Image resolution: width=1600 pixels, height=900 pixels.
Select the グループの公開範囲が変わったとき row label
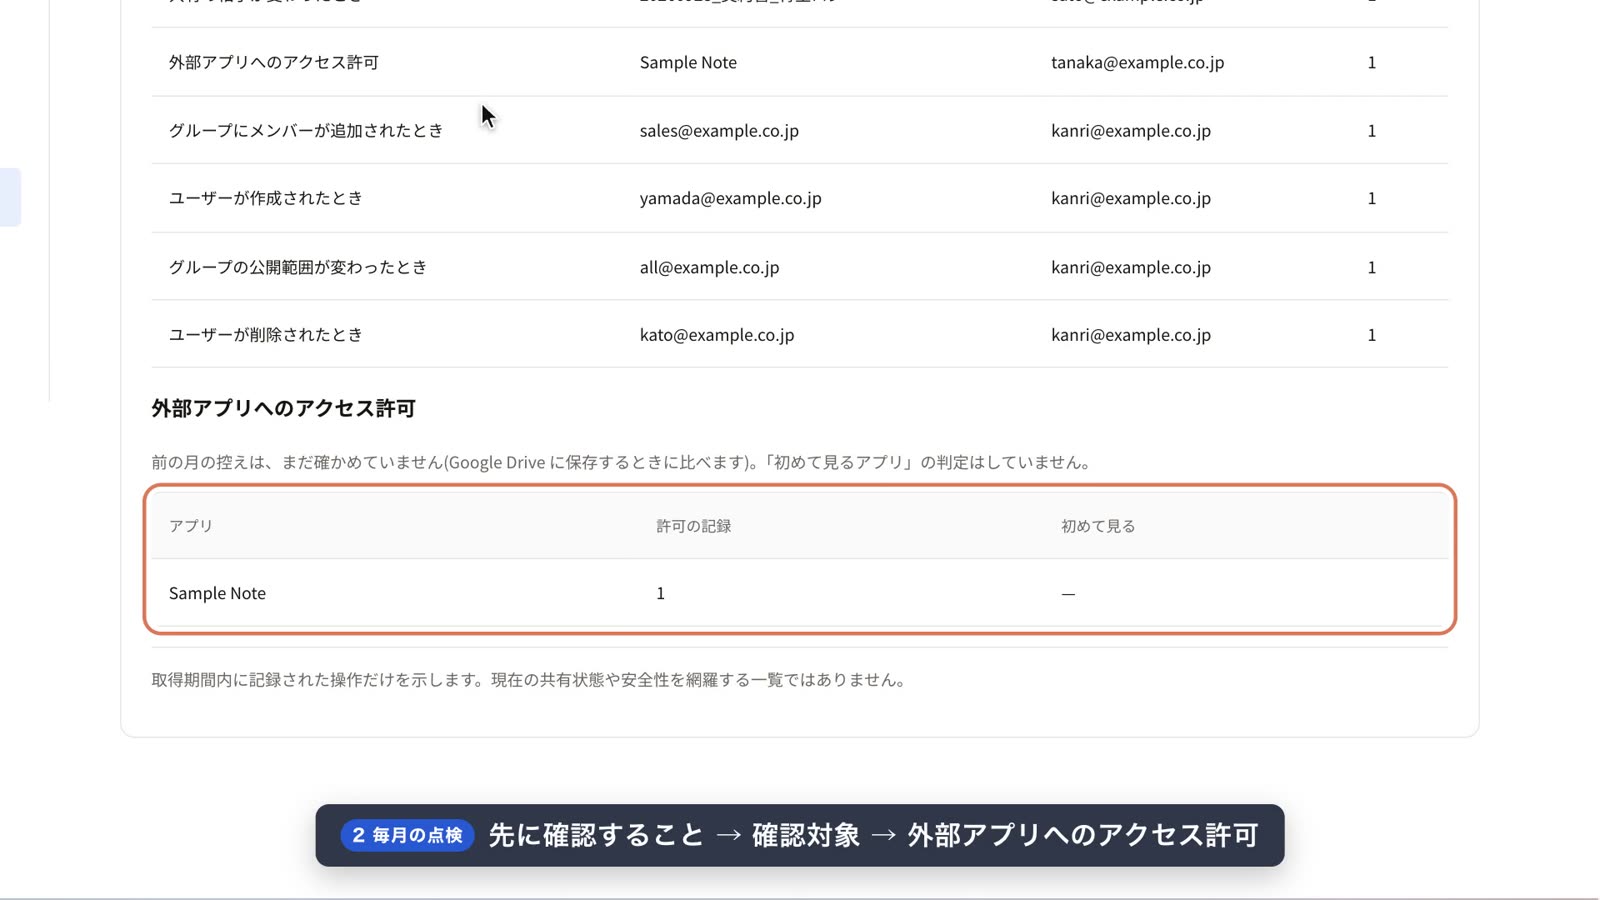click(298, 267)
